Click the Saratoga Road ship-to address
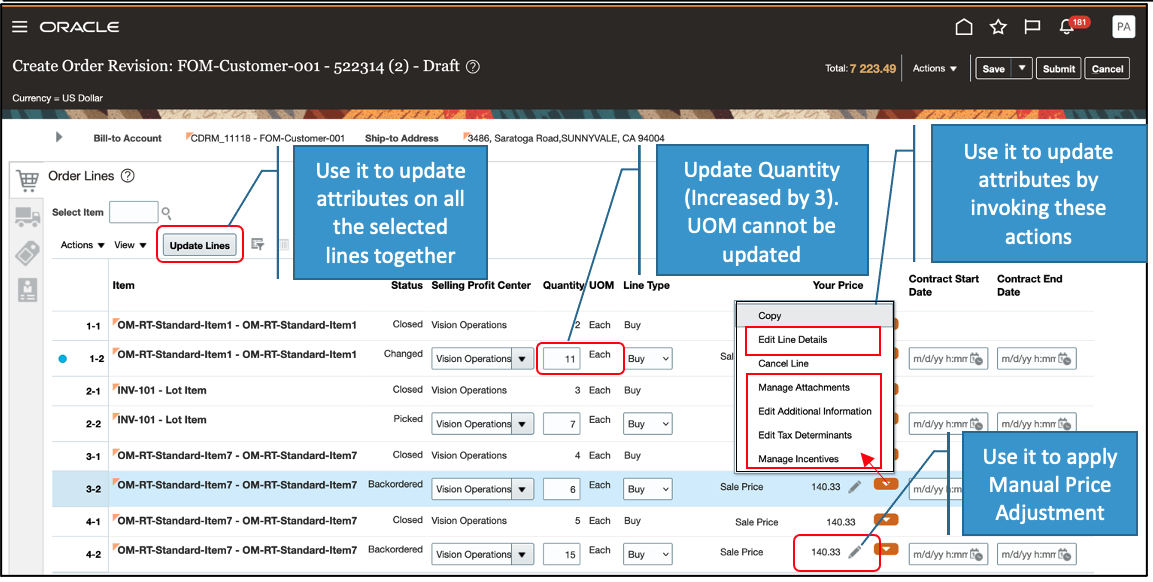The height and width of the screenshot is (582, 1153). pyautogui.click(x=566, y=138)
